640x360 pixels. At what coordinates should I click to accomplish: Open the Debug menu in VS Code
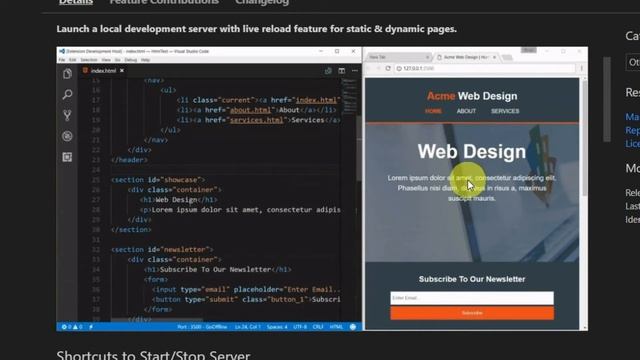pos(131,60)
